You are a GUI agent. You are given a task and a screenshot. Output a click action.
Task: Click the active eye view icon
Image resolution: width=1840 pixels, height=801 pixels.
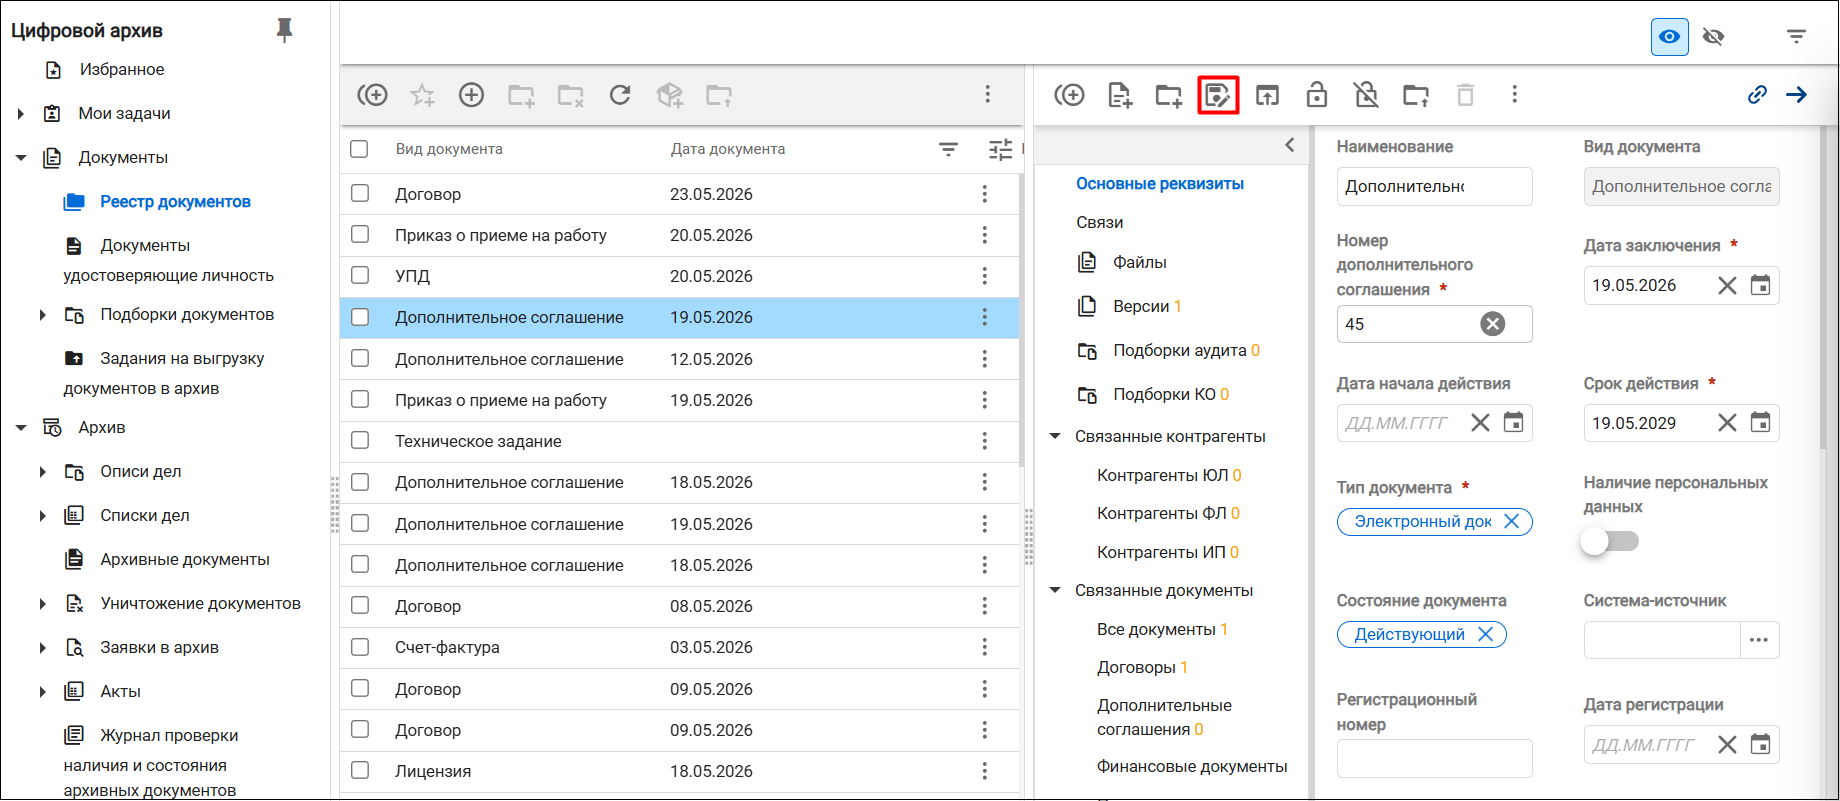point(1669,37)
